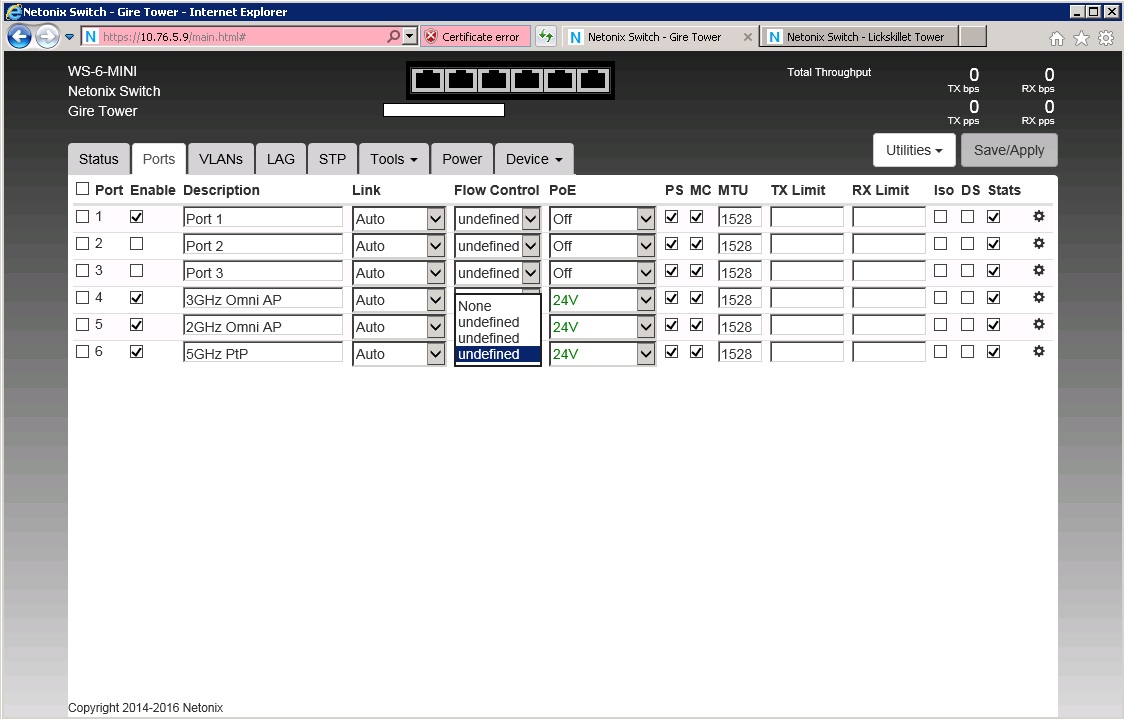Toggle Iso checkbox for port 1

click(940, 216)
